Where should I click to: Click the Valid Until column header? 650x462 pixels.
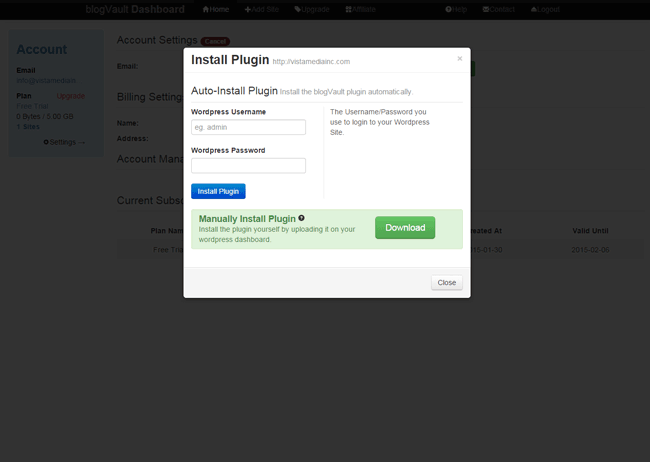coord(590,231)
